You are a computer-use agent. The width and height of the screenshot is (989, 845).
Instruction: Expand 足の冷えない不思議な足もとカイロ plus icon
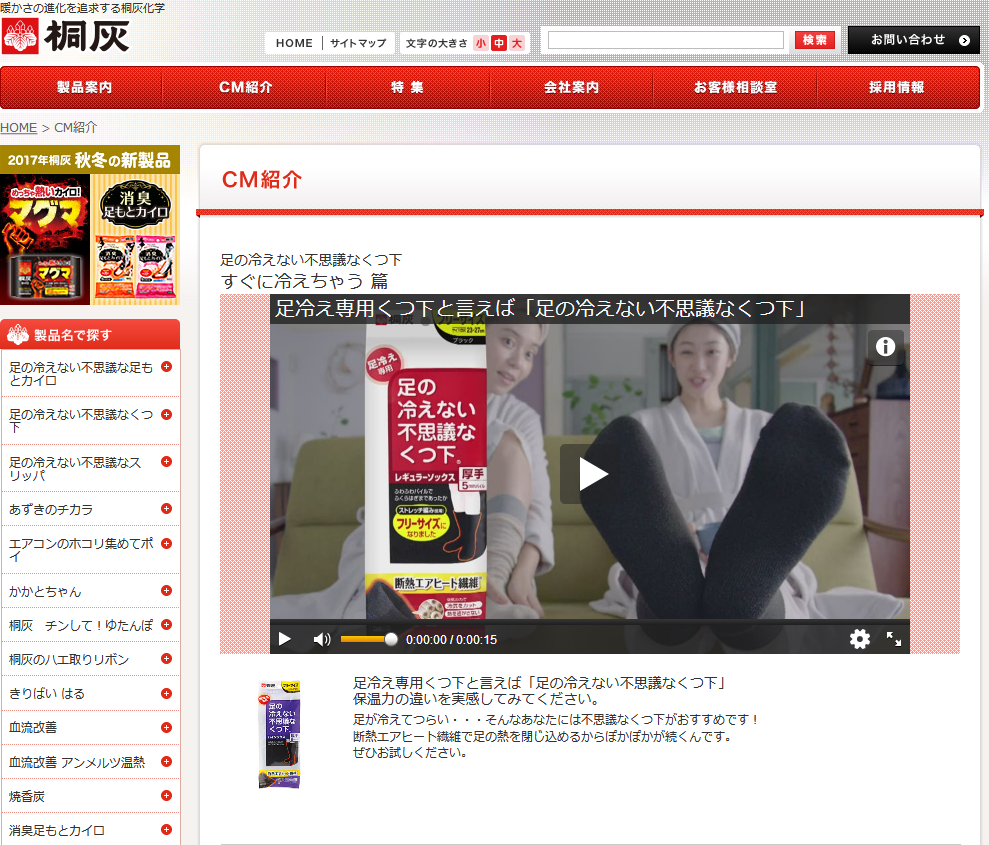coord(167,367)
